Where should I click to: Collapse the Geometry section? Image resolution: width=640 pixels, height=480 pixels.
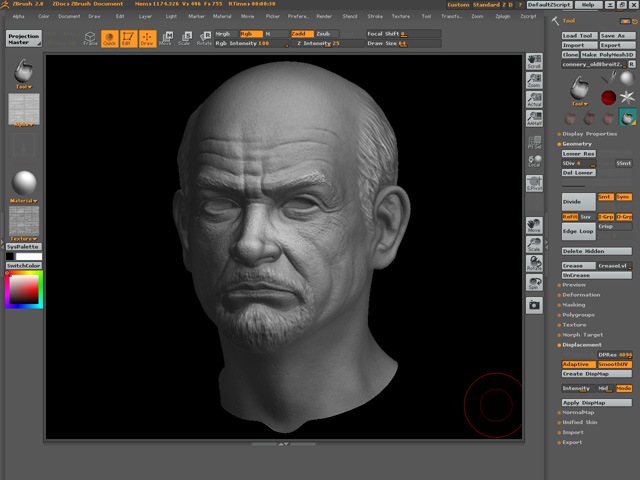[x=577, y=143]
